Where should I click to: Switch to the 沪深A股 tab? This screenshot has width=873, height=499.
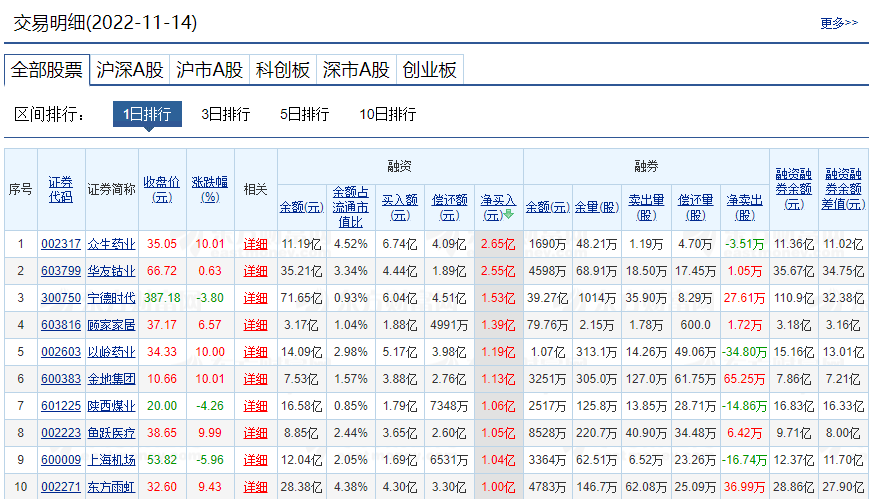[x=128, y=69]
